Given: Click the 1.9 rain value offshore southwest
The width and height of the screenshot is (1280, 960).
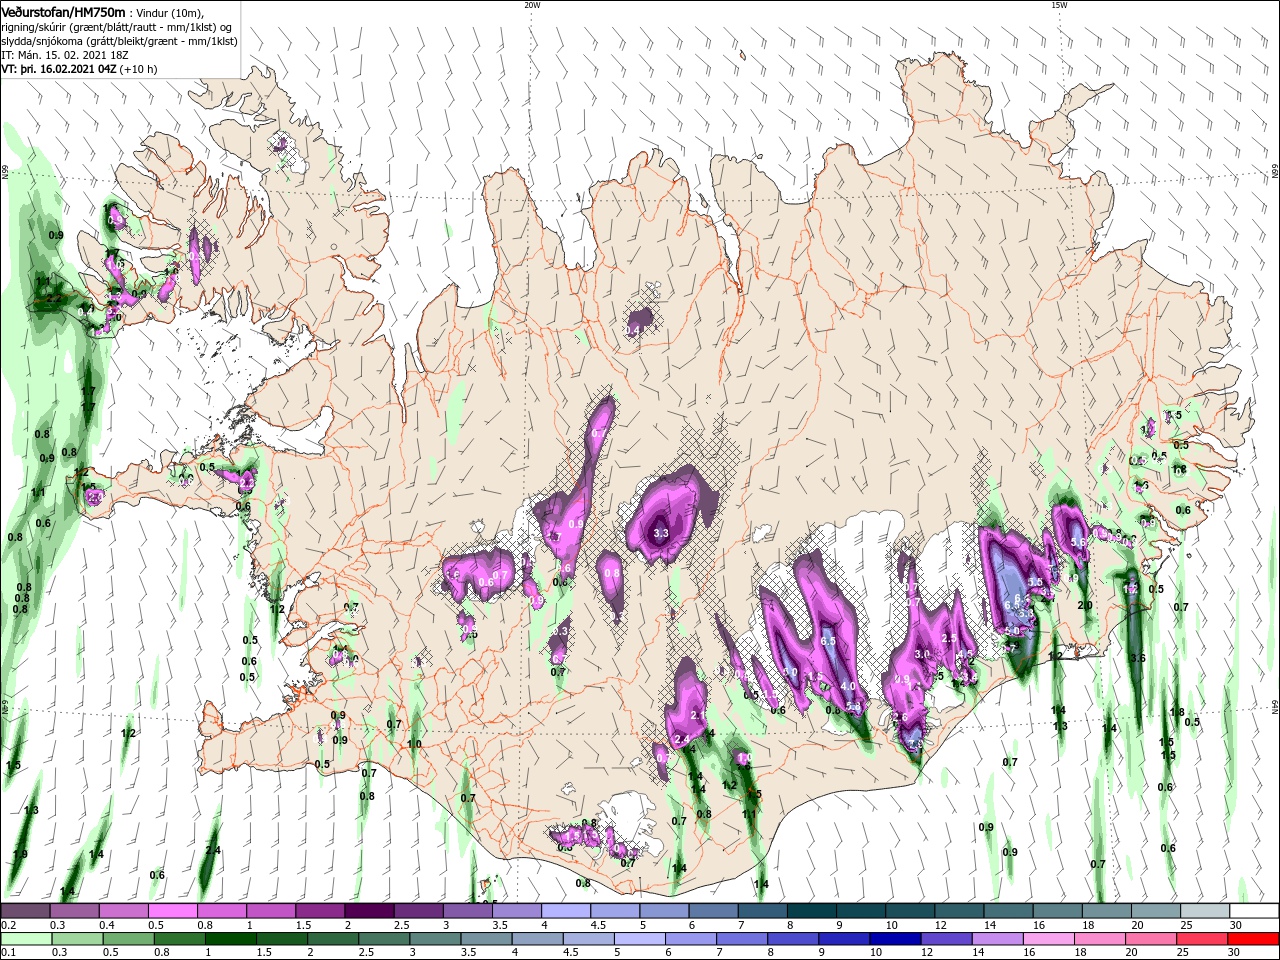Looking at the screenshot, I should [x=21, y=854].
